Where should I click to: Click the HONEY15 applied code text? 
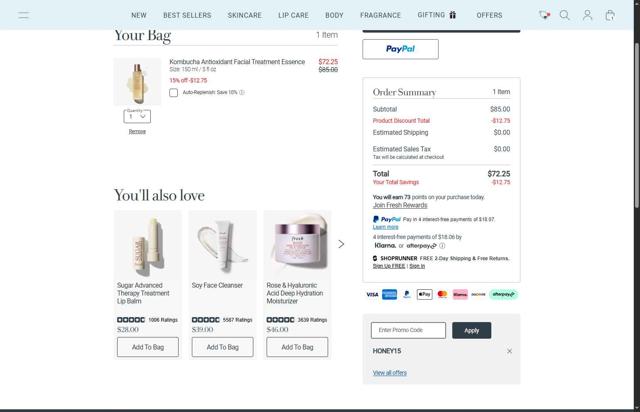point(387,351)
